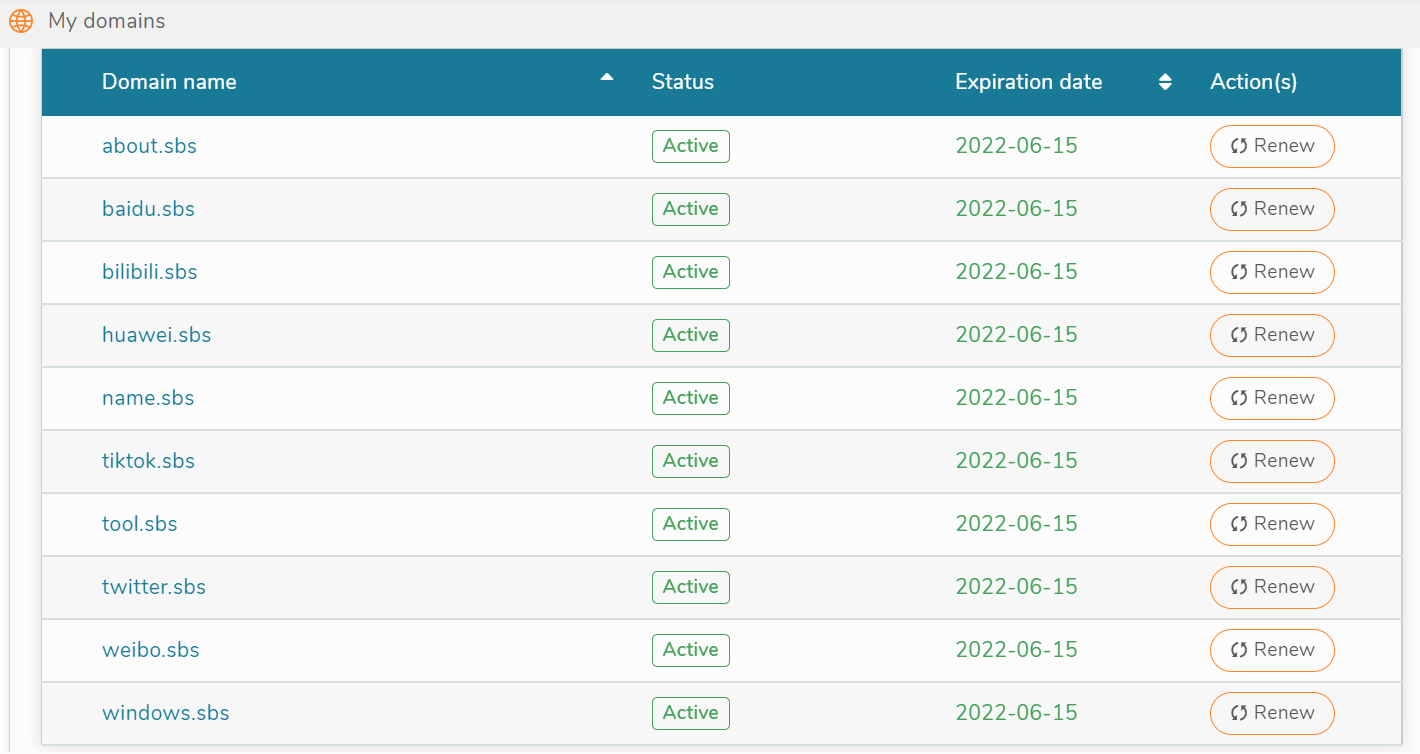Click the Expiration date column header

coord(1029,82)
